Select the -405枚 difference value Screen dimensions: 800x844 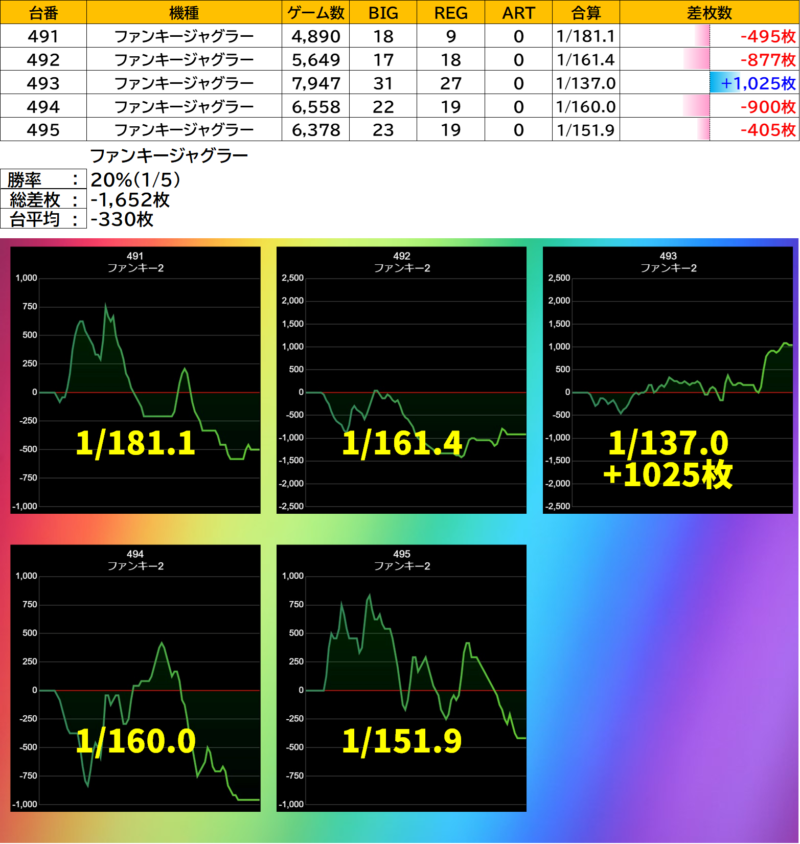[x=768, y=130]
